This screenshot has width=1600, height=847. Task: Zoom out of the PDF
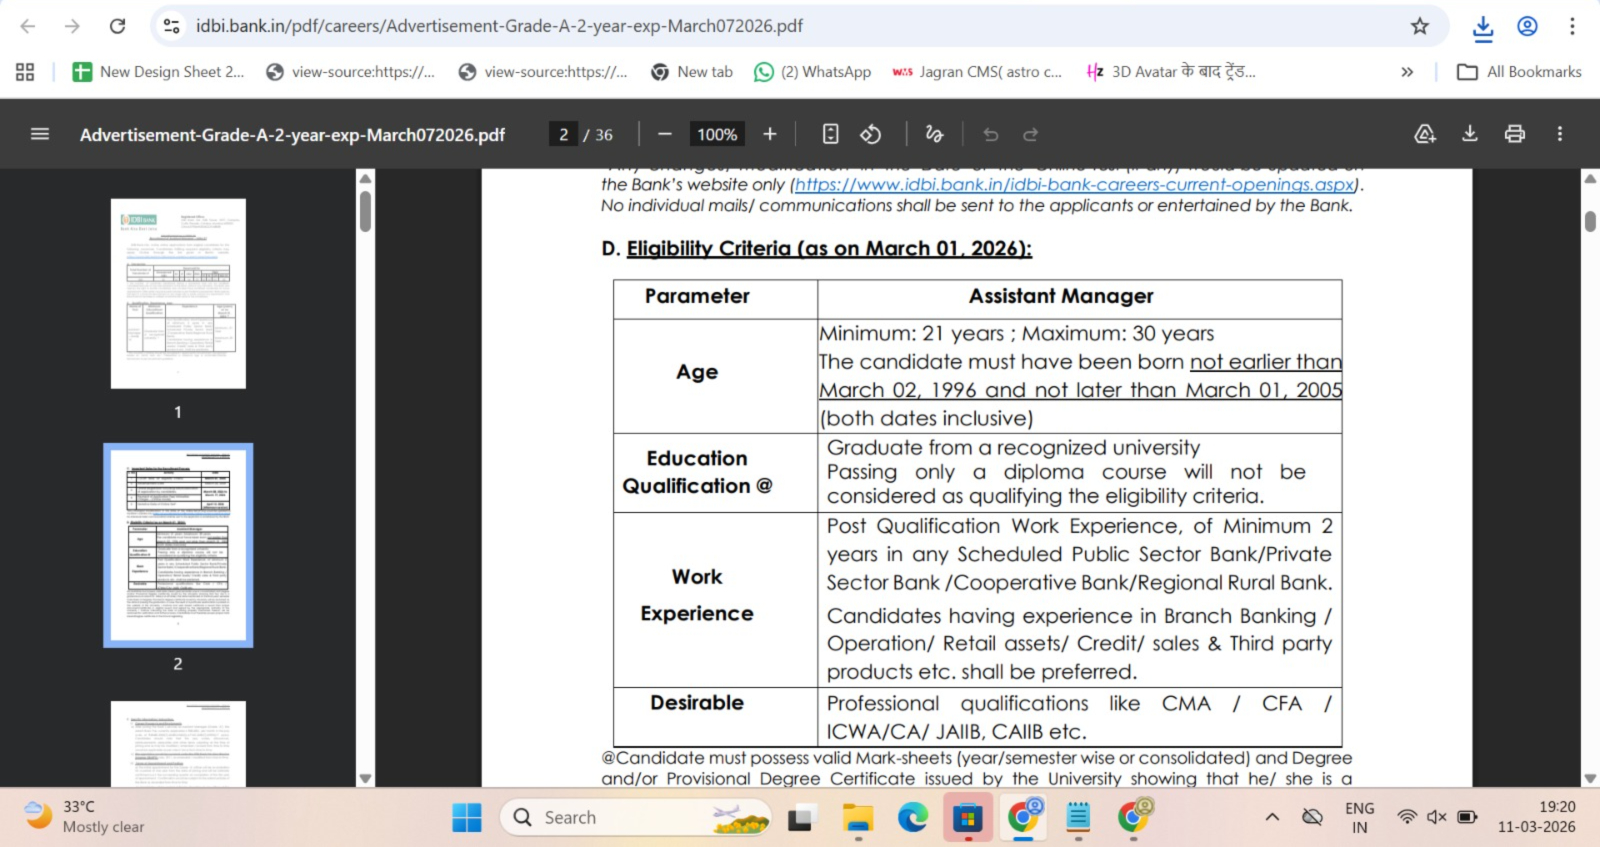[665, 134]
